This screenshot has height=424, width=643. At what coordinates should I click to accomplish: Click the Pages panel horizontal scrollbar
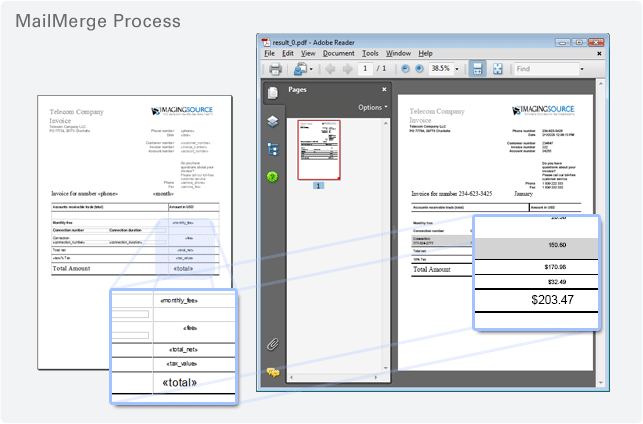333,377
